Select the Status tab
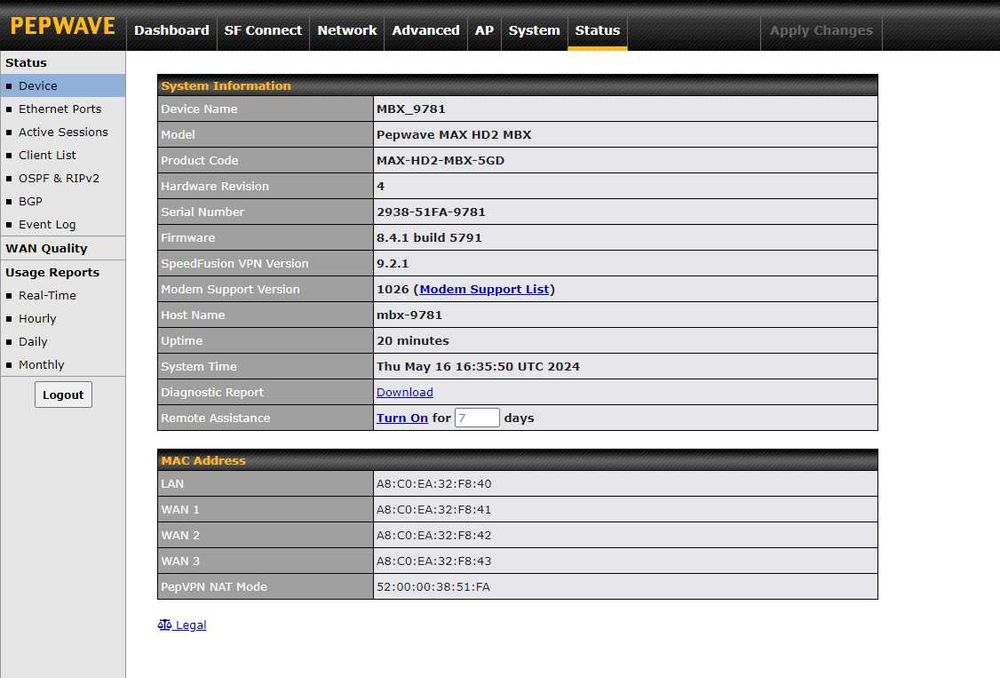 point(598,31)
